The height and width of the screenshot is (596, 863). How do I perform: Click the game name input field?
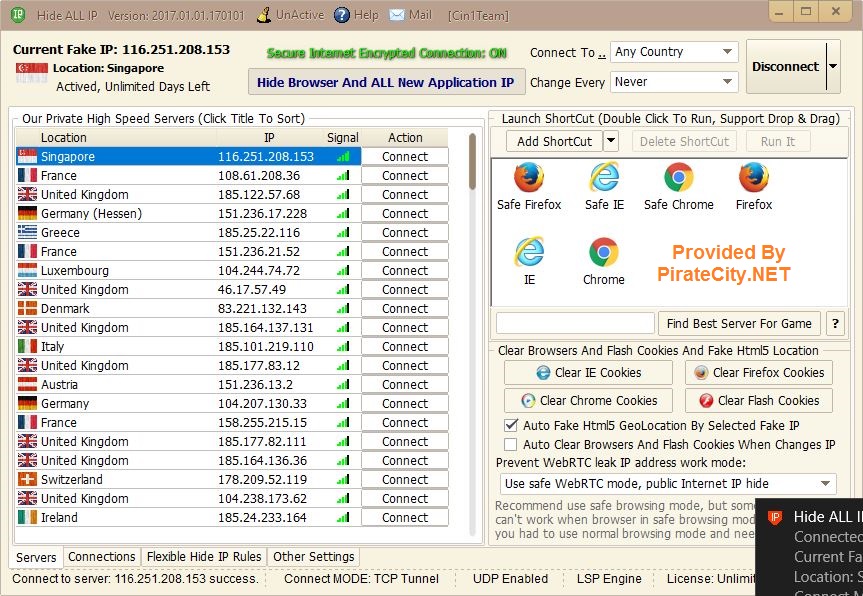[575, 323]
